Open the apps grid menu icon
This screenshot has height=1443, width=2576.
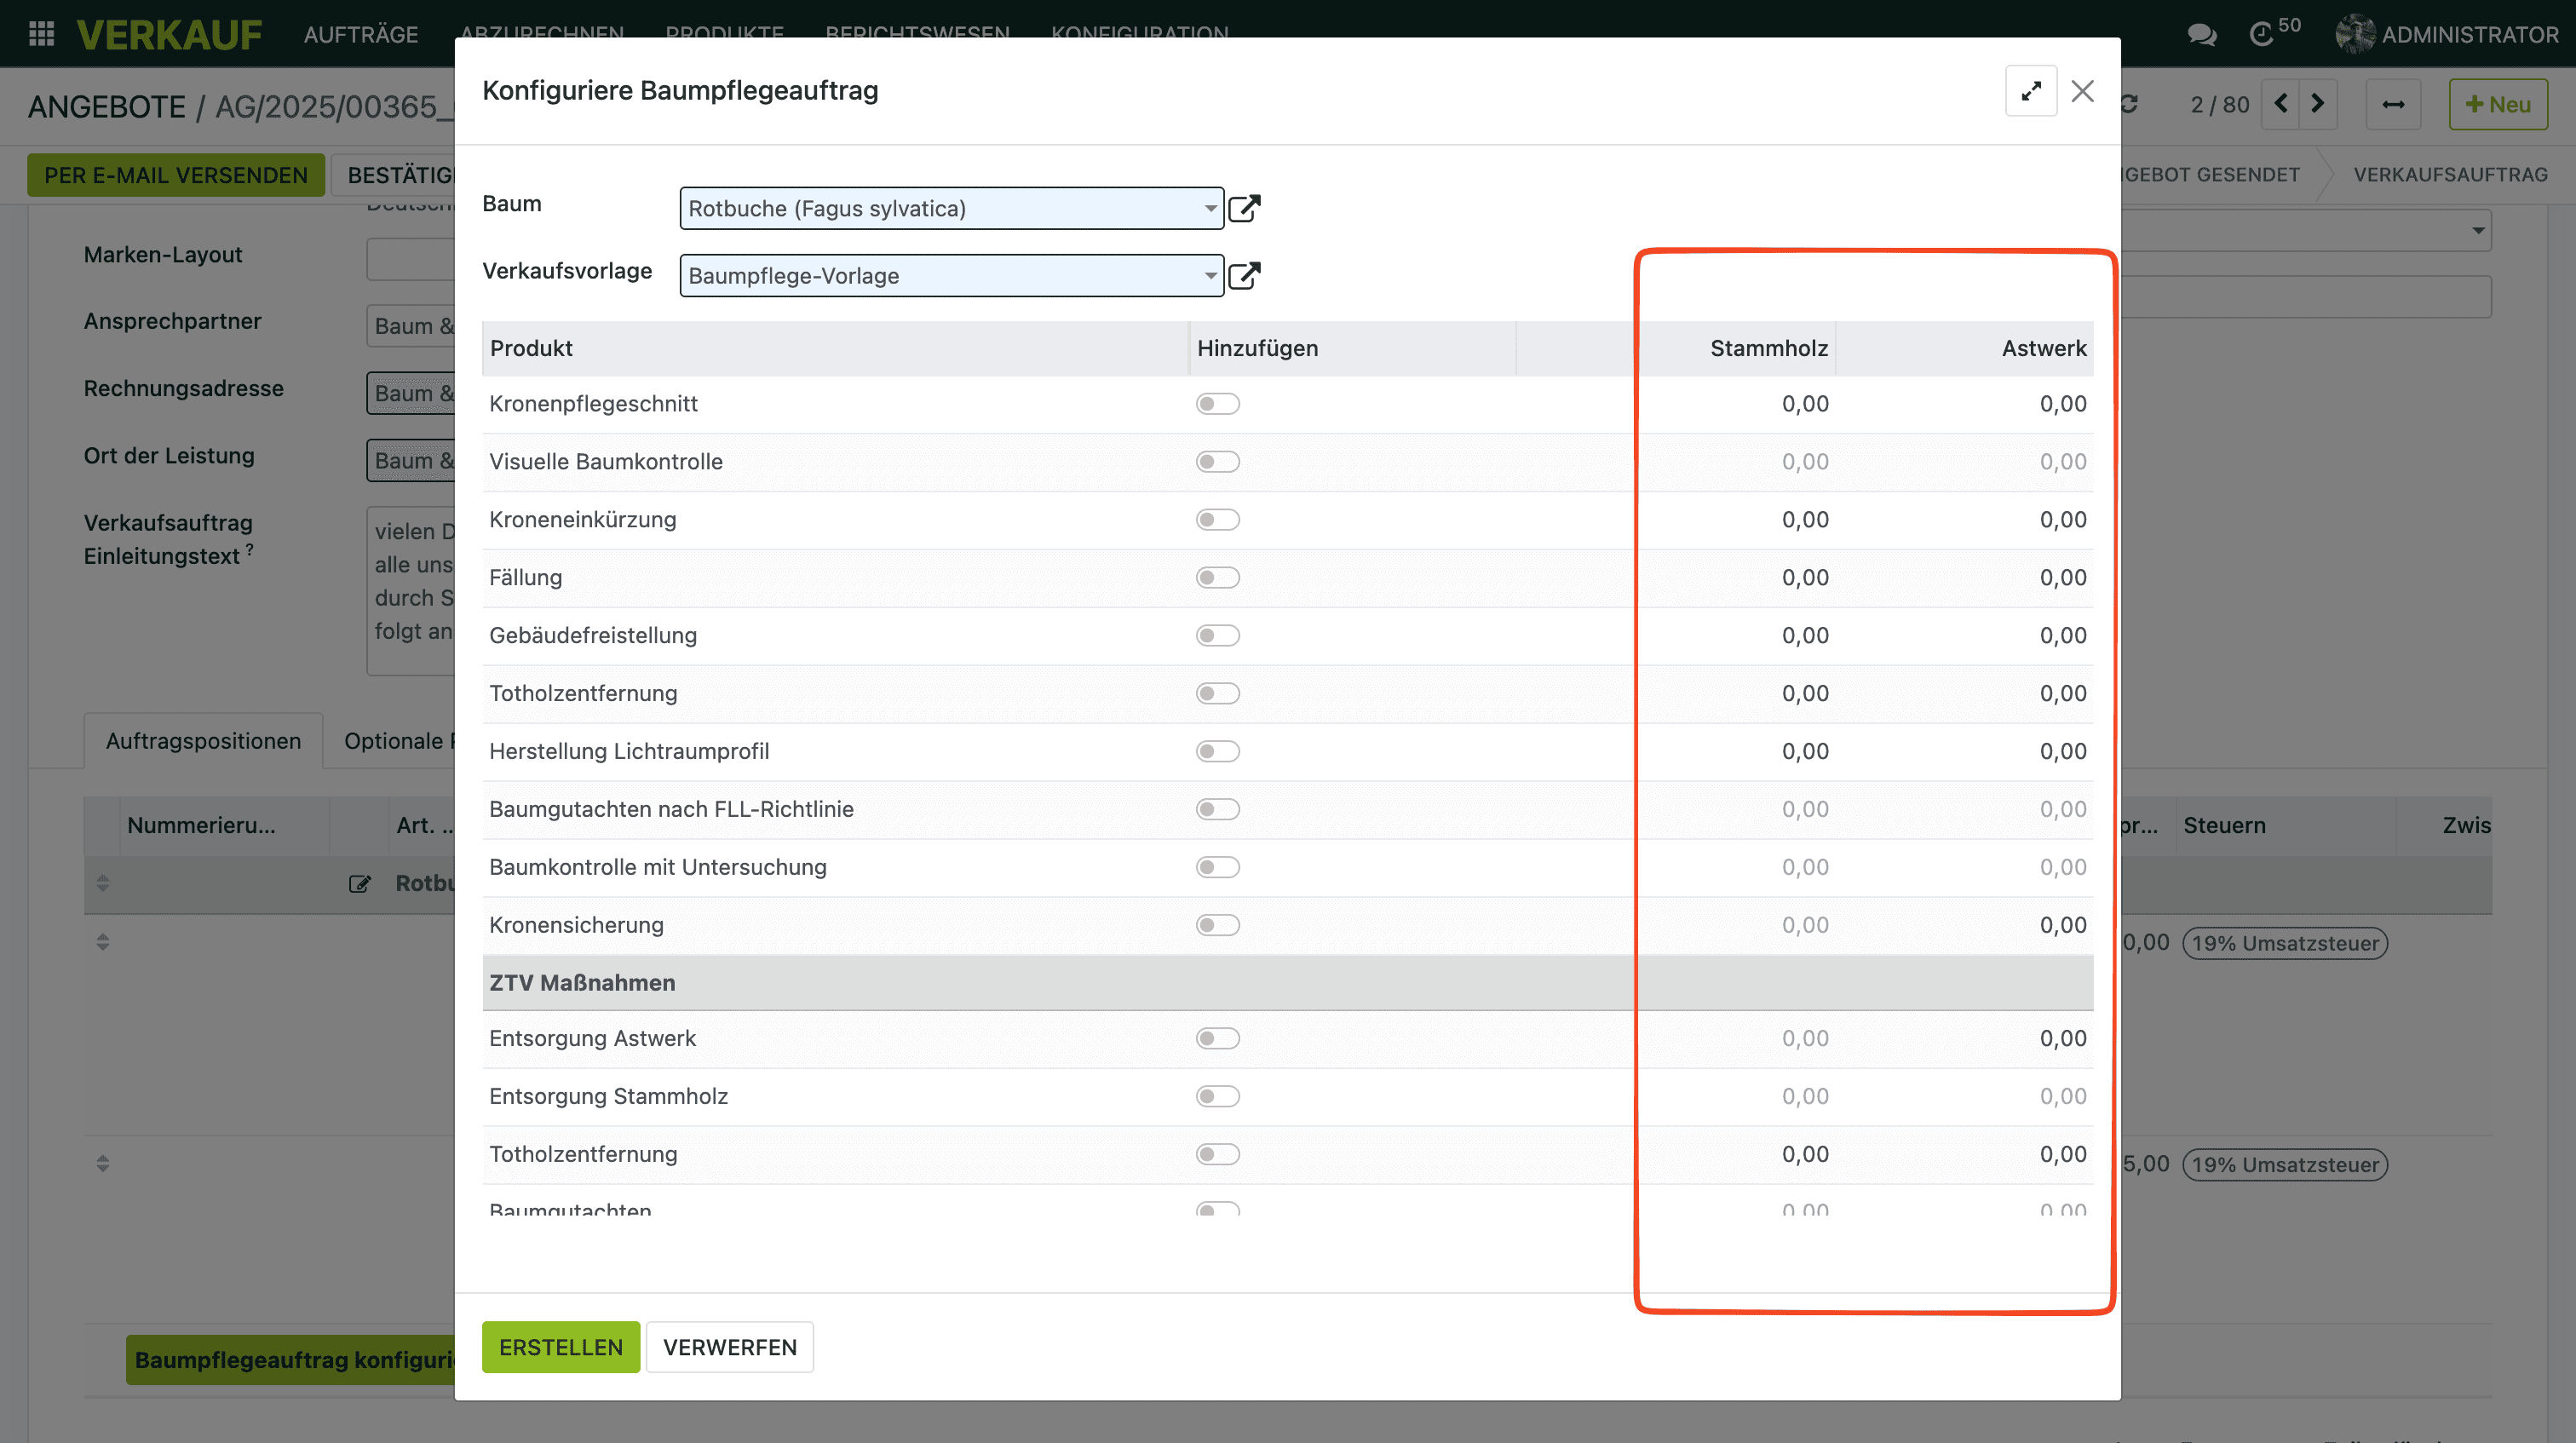(41, 34)
